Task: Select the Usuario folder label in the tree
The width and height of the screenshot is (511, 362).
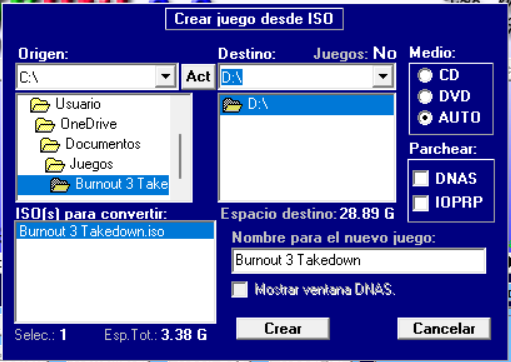Action: point(78,104)
